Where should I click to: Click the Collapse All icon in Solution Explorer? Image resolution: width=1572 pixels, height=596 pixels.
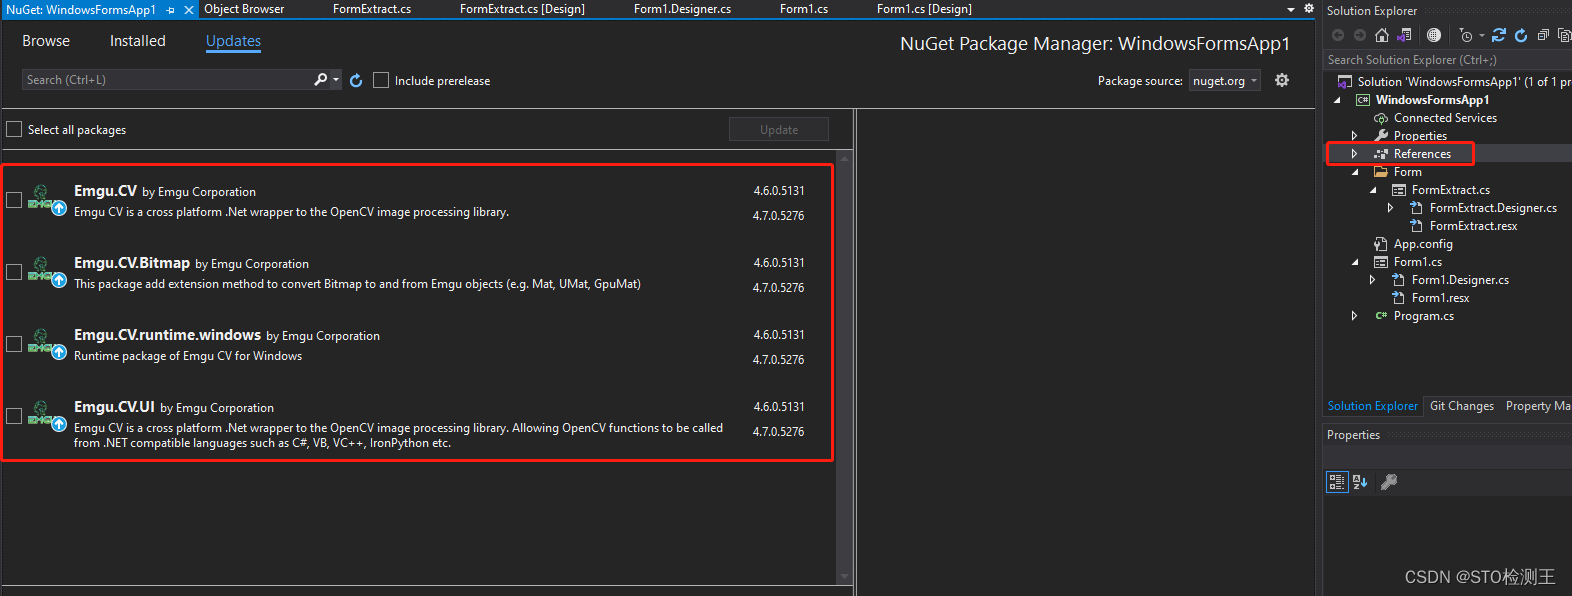coord(1543,35)
